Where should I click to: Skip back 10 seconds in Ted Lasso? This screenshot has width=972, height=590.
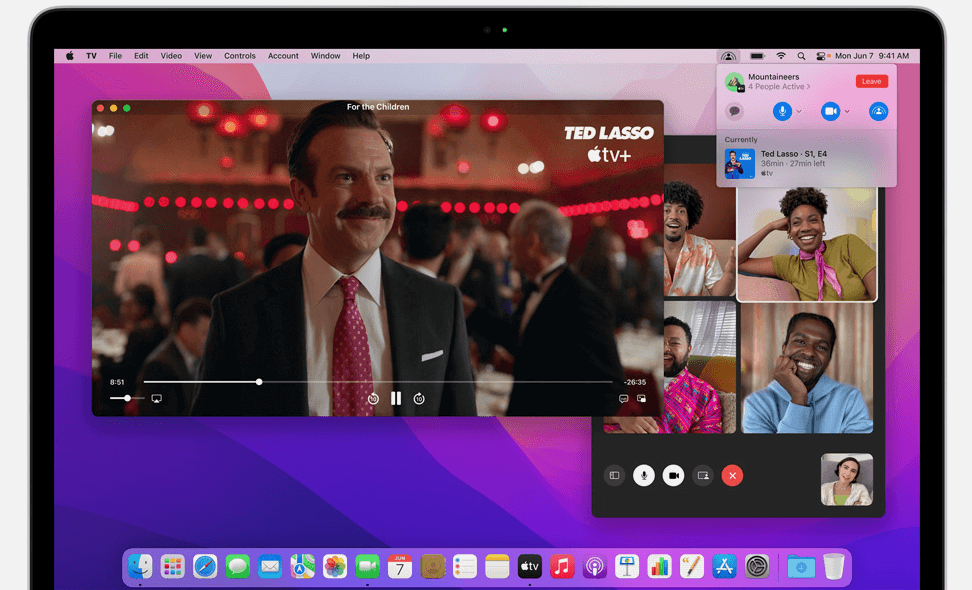tap(373, 399)
